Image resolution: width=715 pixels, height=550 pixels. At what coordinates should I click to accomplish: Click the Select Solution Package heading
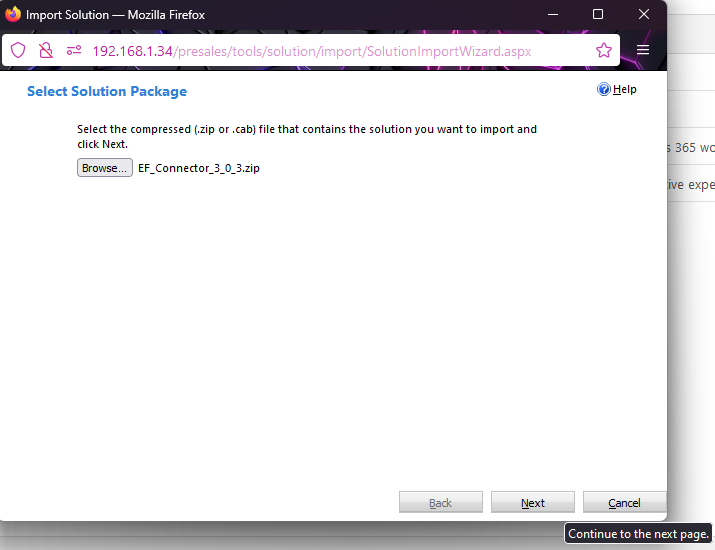107,92
